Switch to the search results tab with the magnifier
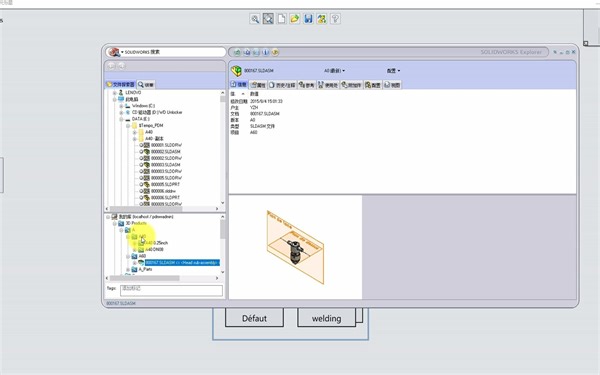 [x=146, y=85]
